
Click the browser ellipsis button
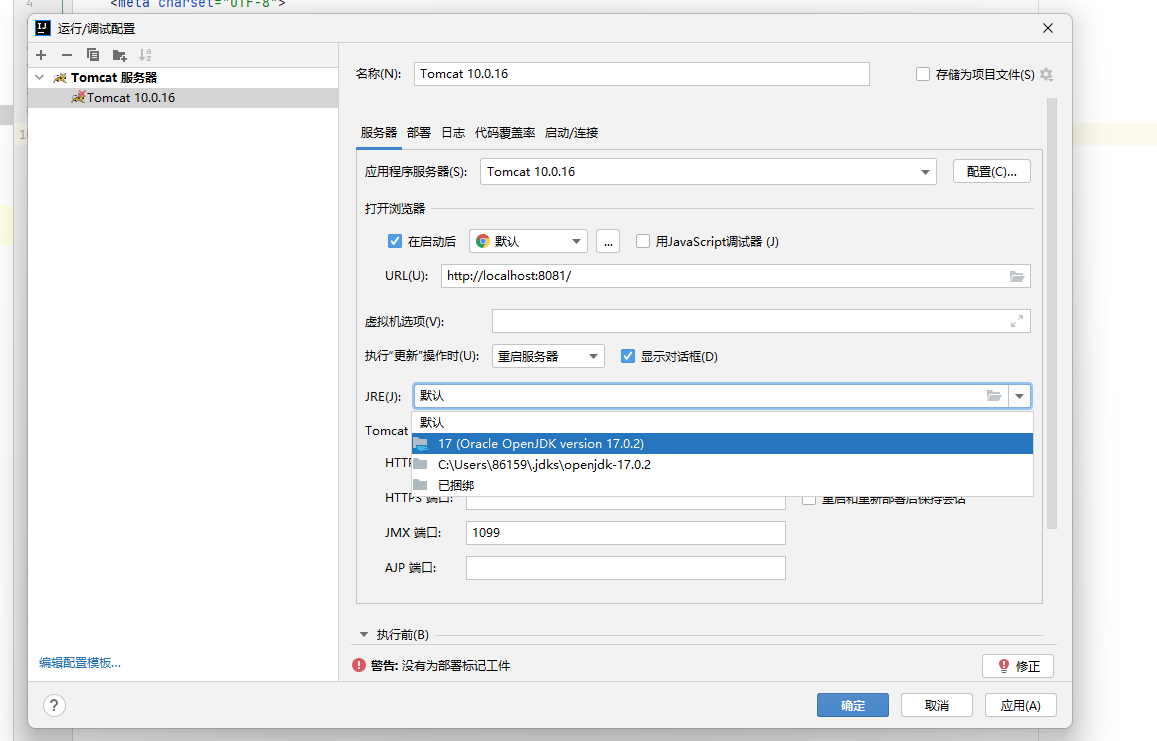click(x=607, y=241)
